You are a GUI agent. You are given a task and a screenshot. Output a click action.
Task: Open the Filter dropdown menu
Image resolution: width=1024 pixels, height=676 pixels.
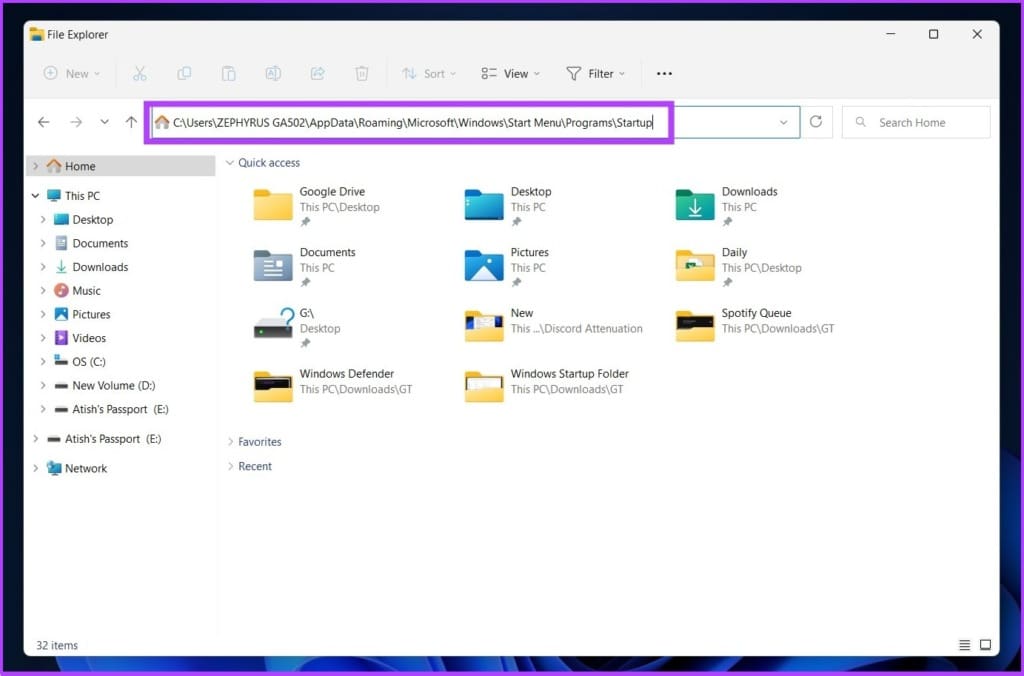tap(596, 74)
